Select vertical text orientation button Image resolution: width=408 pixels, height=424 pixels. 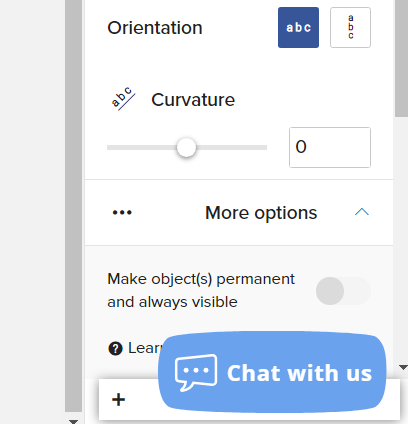click(350, 27)
